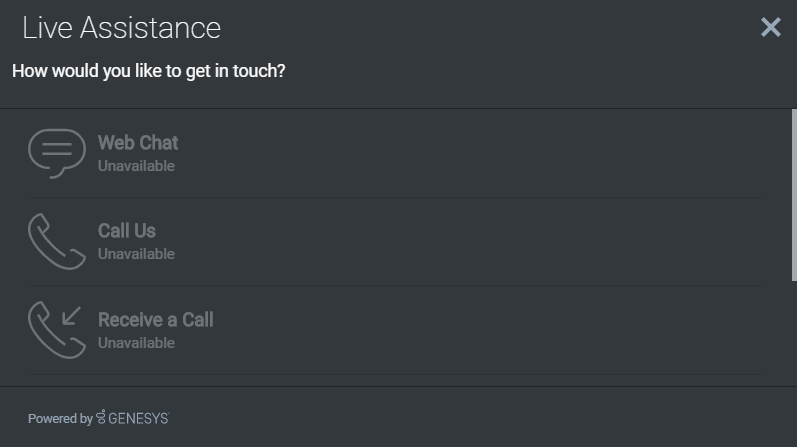Image resolution: width=797 pixels, height=447 pixels.
Task: Click empty space right of Receive a Call row
Action: coord(500,329)
